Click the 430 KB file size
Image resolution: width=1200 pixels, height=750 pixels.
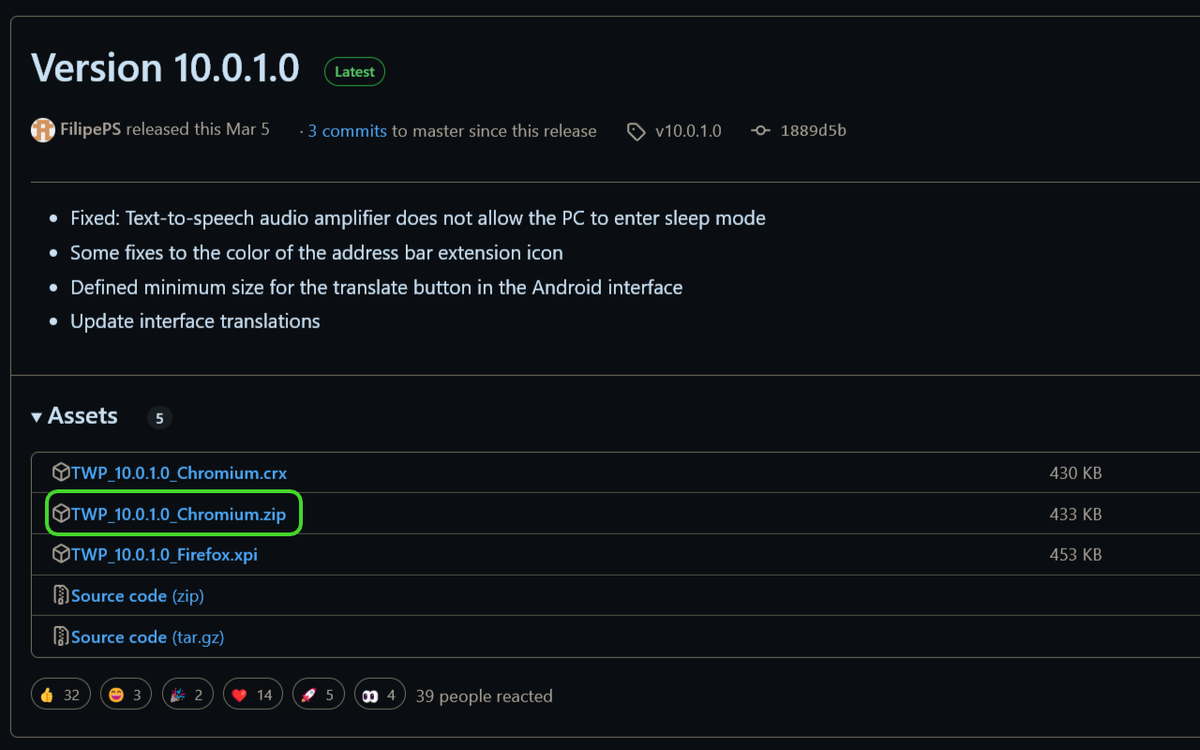pos(1075,473)
